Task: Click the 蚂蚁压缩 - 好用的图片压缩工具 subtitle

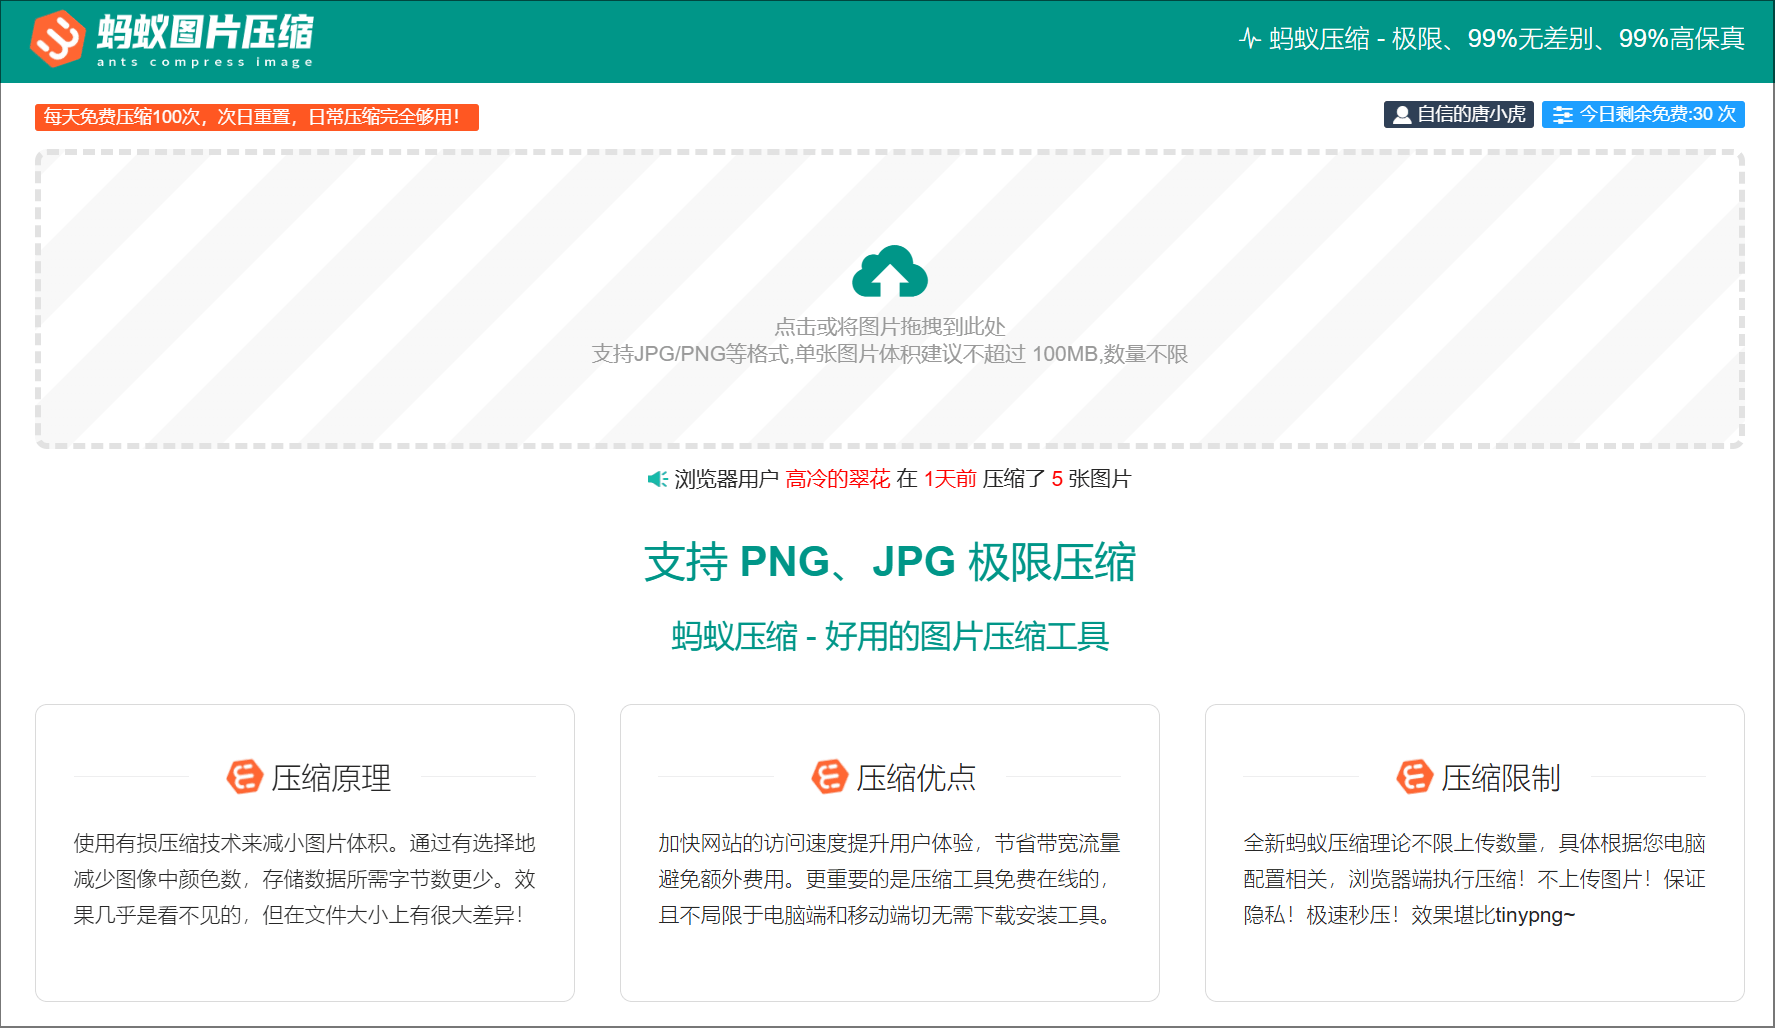Action: pyautogui.click(x=889, y=636)
